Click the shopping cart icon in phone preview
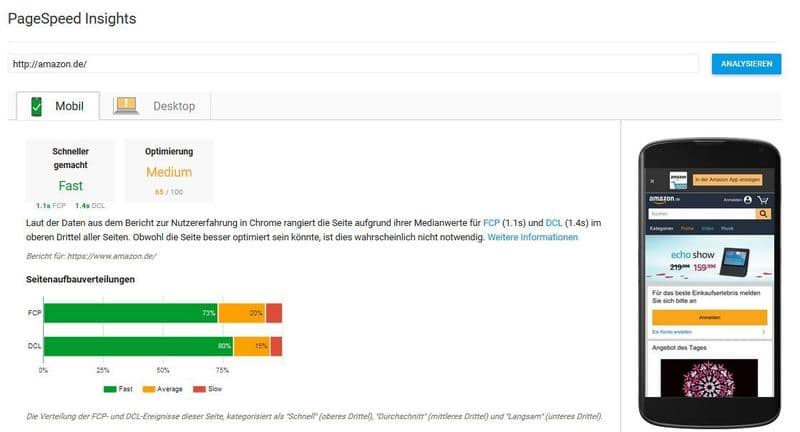 click(763, 200)
